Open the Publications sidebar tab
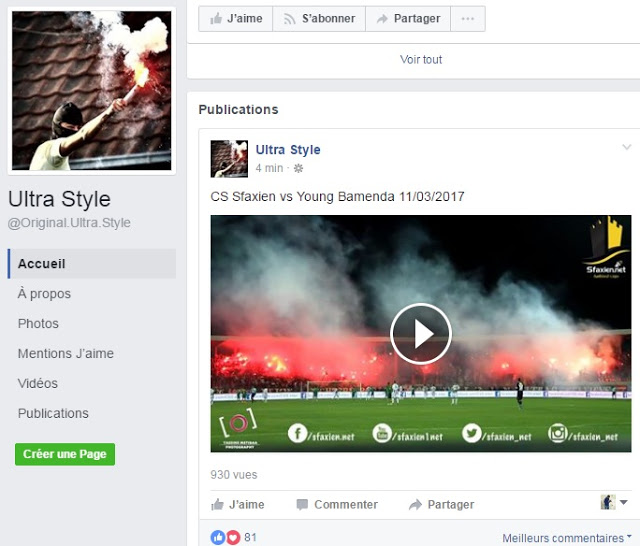 pyautogui.click(x=53, y=413)
